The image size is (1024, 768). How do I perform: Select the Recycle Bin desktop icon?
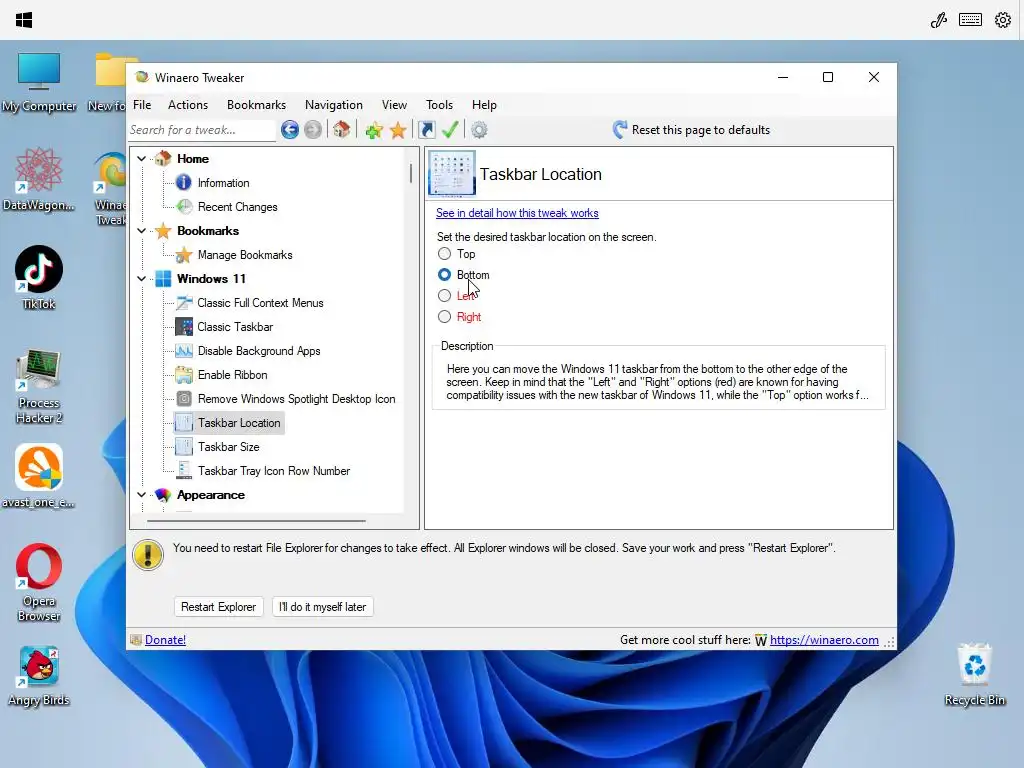pyautogui.click(x=974, y=675)
